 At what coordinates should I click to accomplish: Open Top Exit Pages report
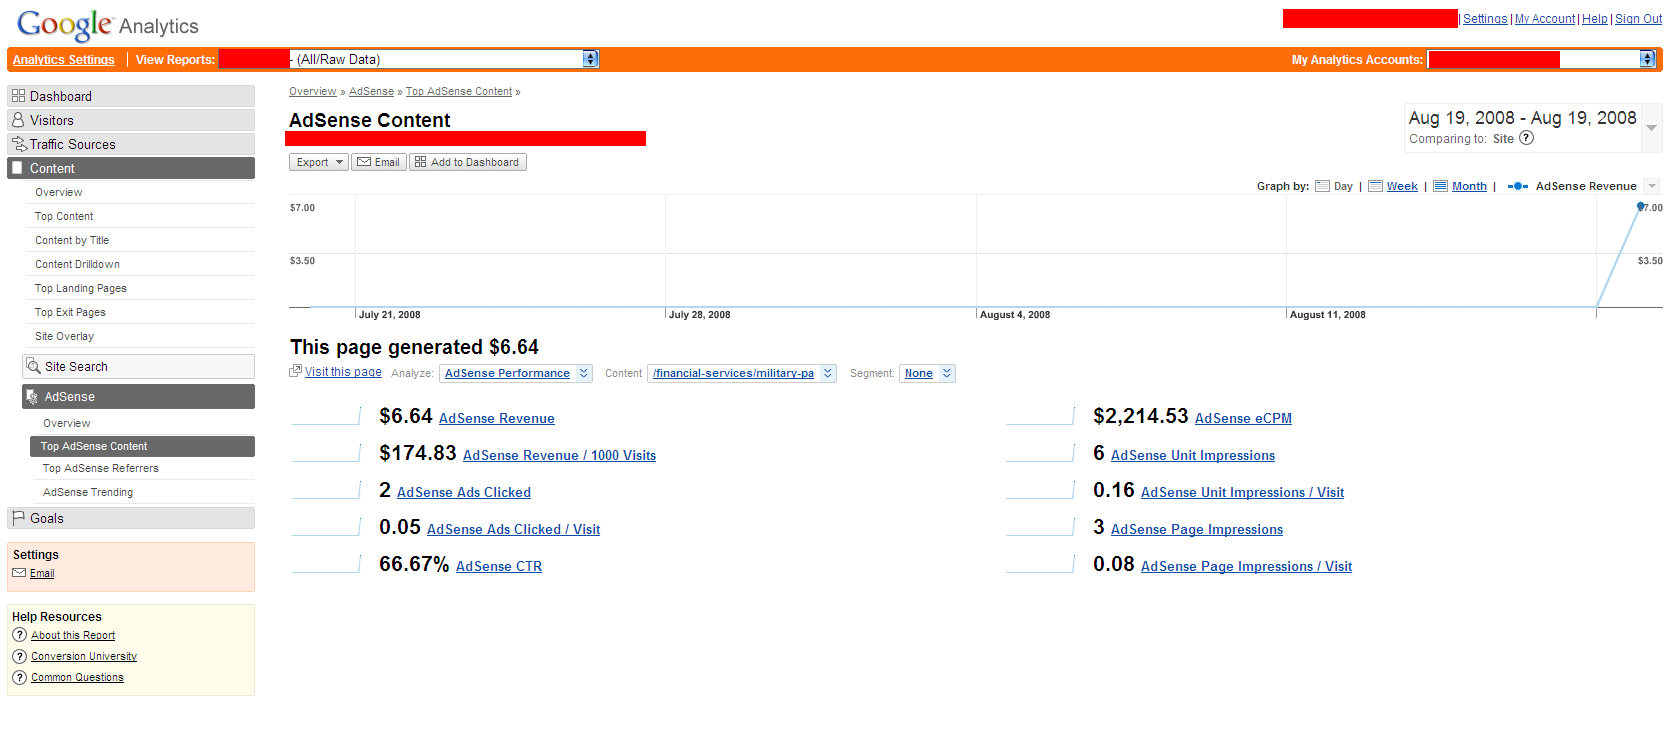point(70,312)
